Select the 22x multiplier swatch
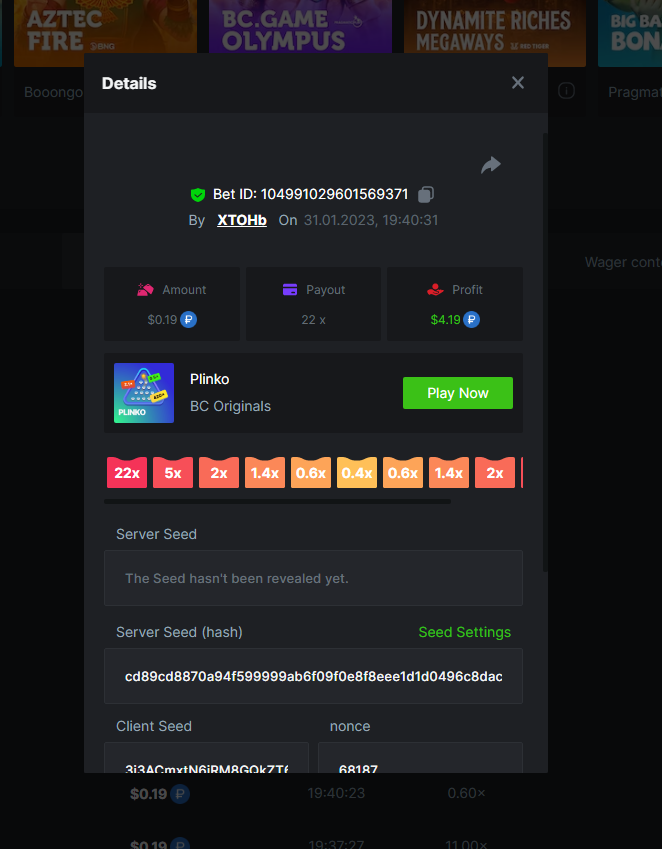This screenshot has height=849, width=662. coord(127,473)
